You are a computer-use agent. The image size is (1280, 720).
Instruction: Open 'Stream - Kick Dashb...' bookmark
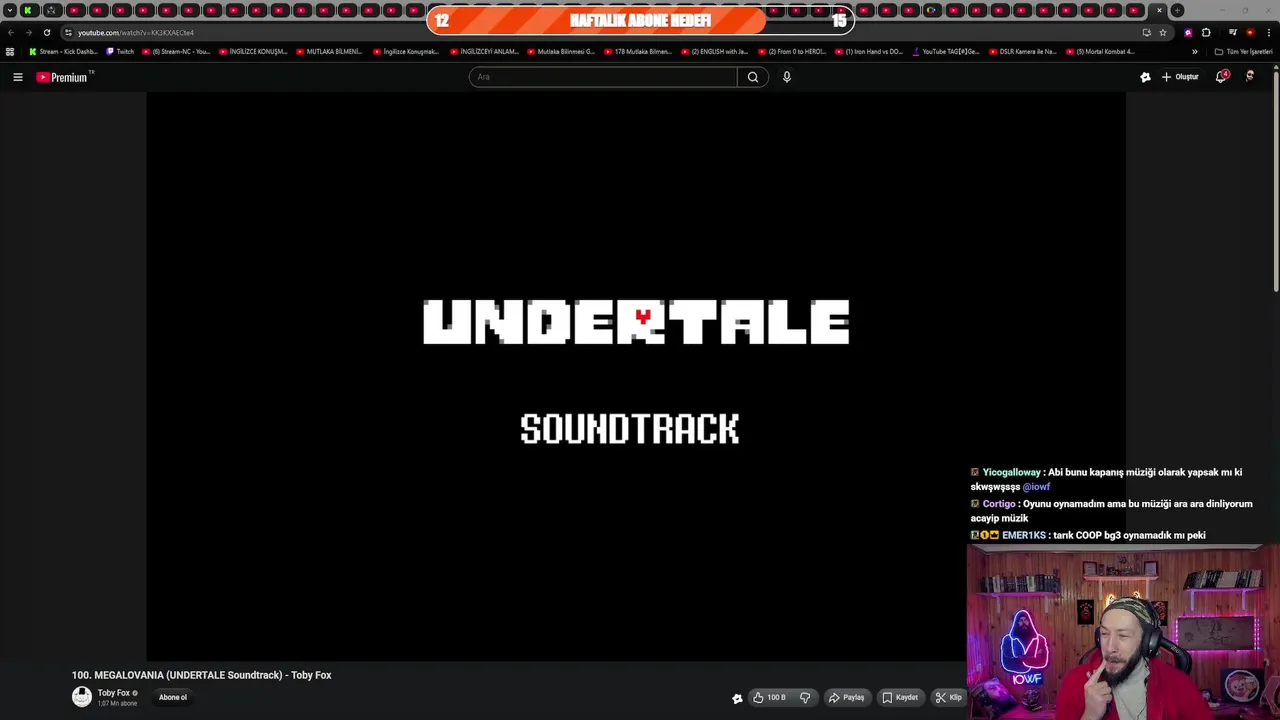point(63,51)
